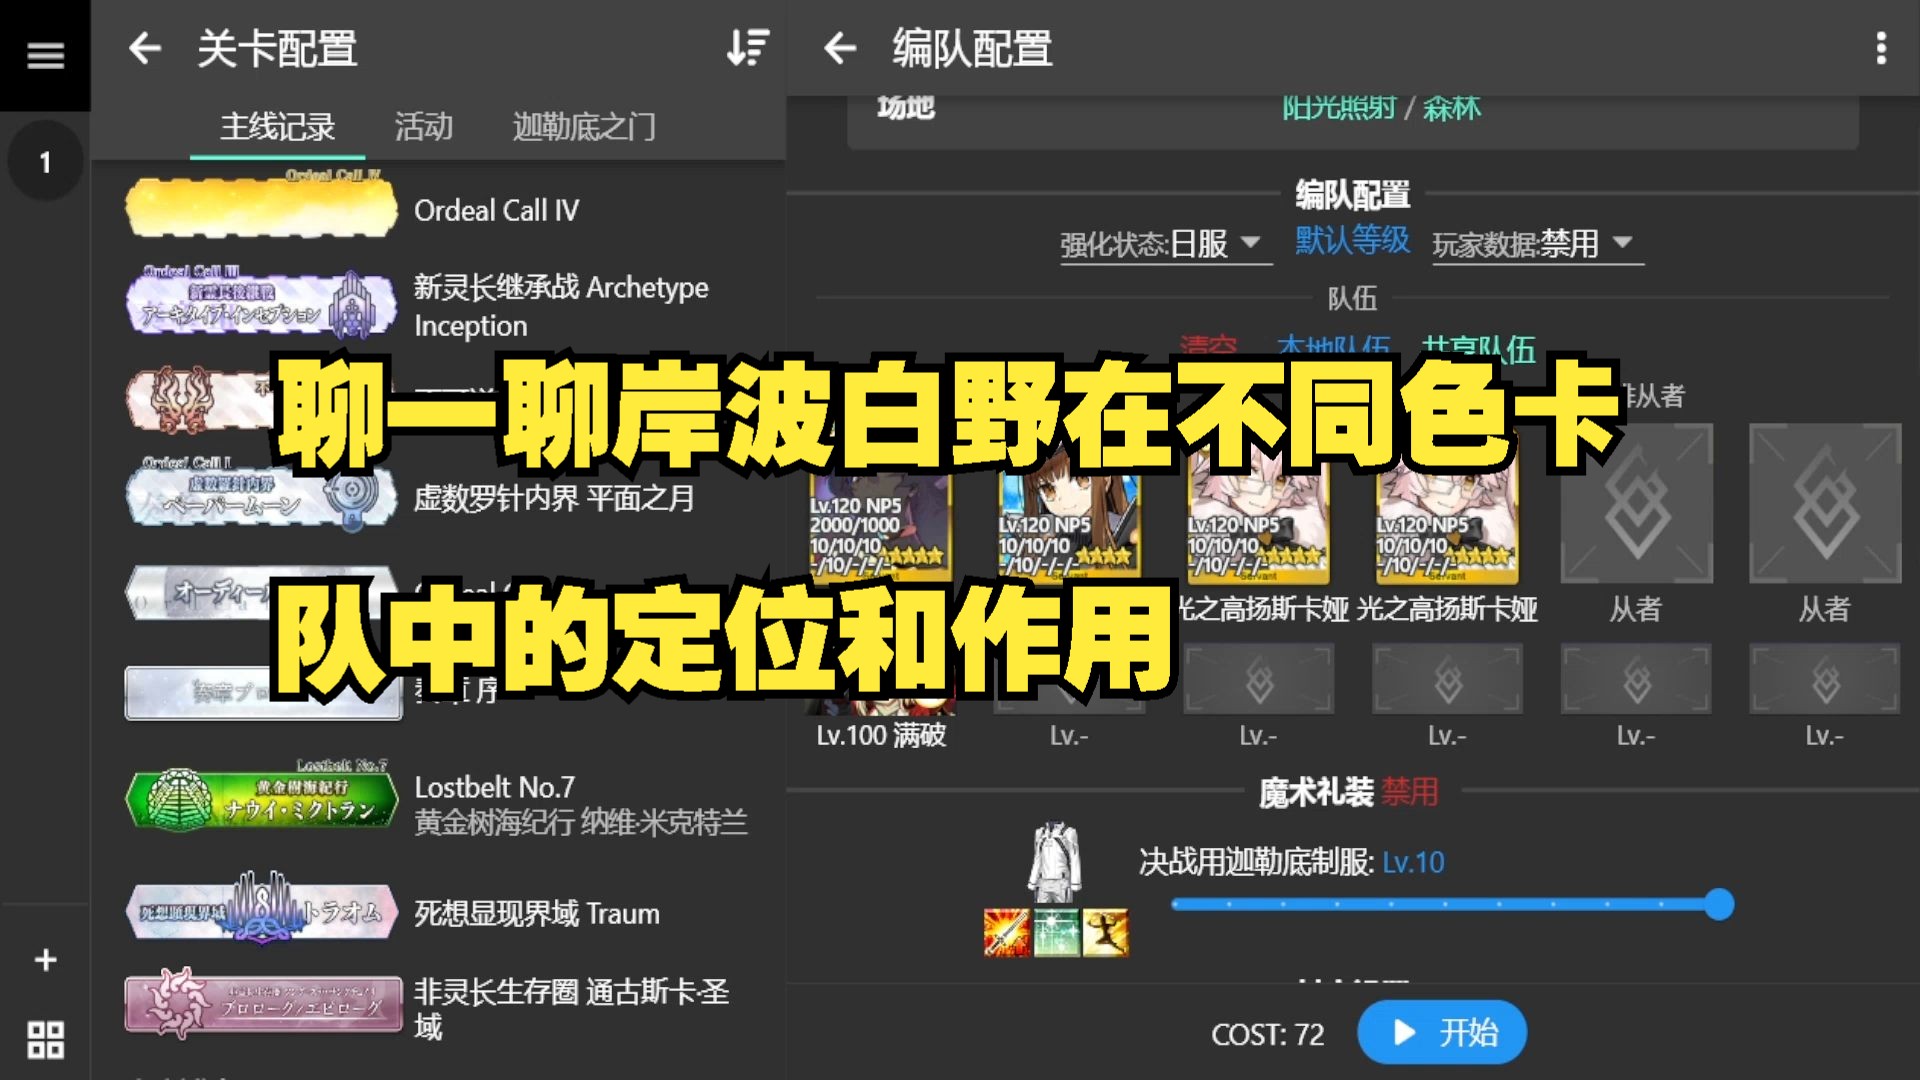Click 决战用迦勒底制服 Lv.10 label
Viewport: 1920px width, 1080px height.
tap(1291, 862)
